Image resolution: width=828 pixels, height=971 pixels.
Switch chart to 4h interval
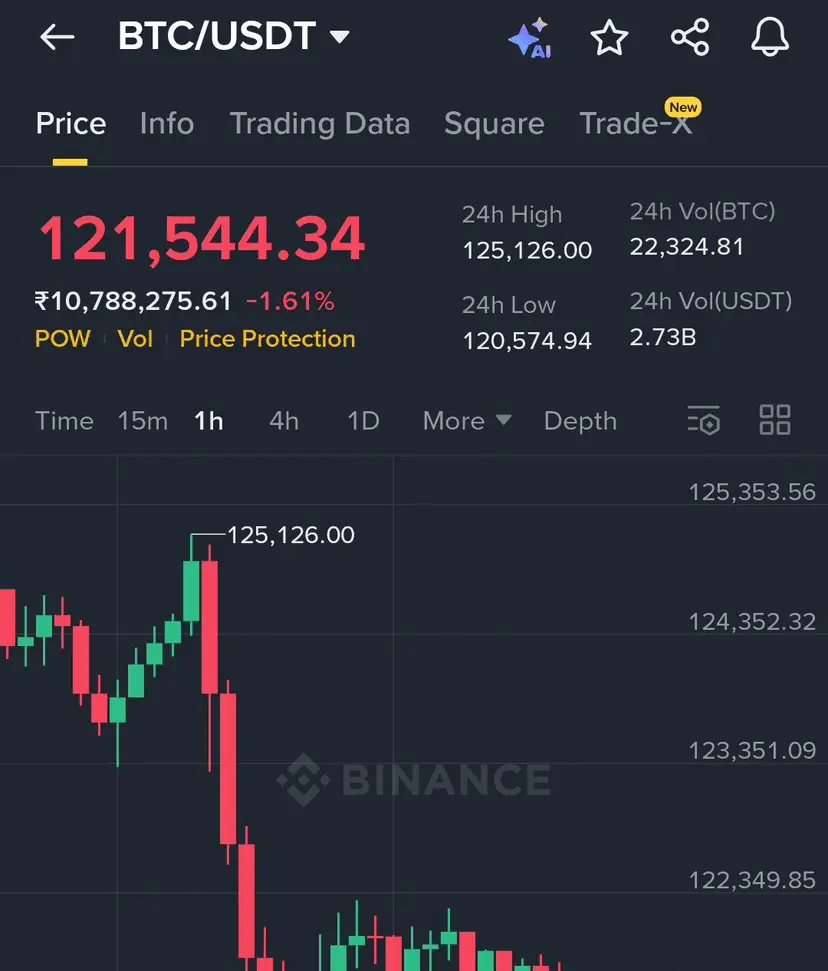[284, 421]
